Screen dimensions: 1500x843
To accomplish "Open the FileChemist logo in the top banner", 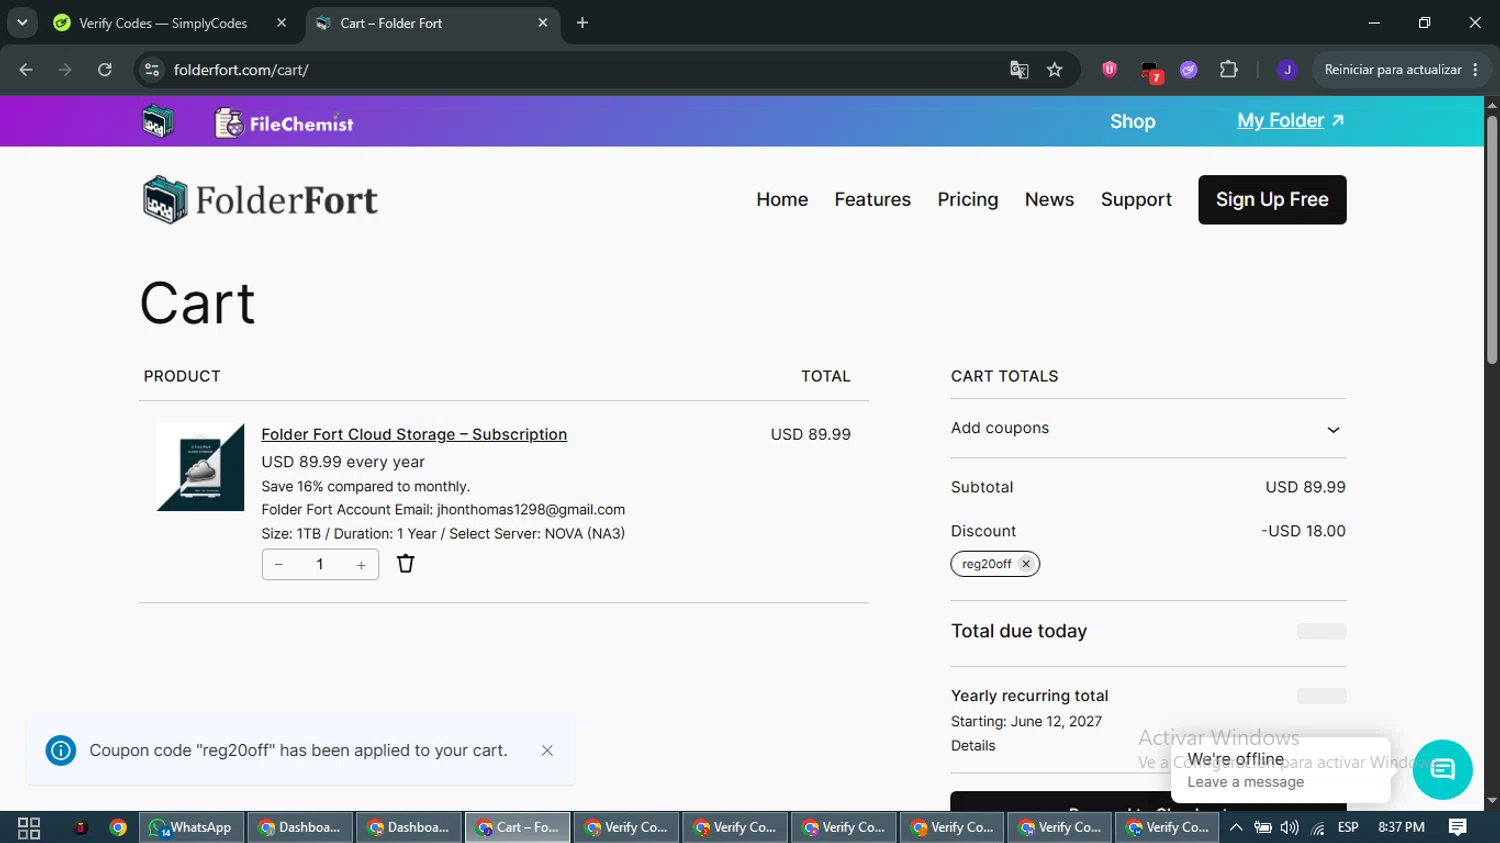I will pos(284,123).
